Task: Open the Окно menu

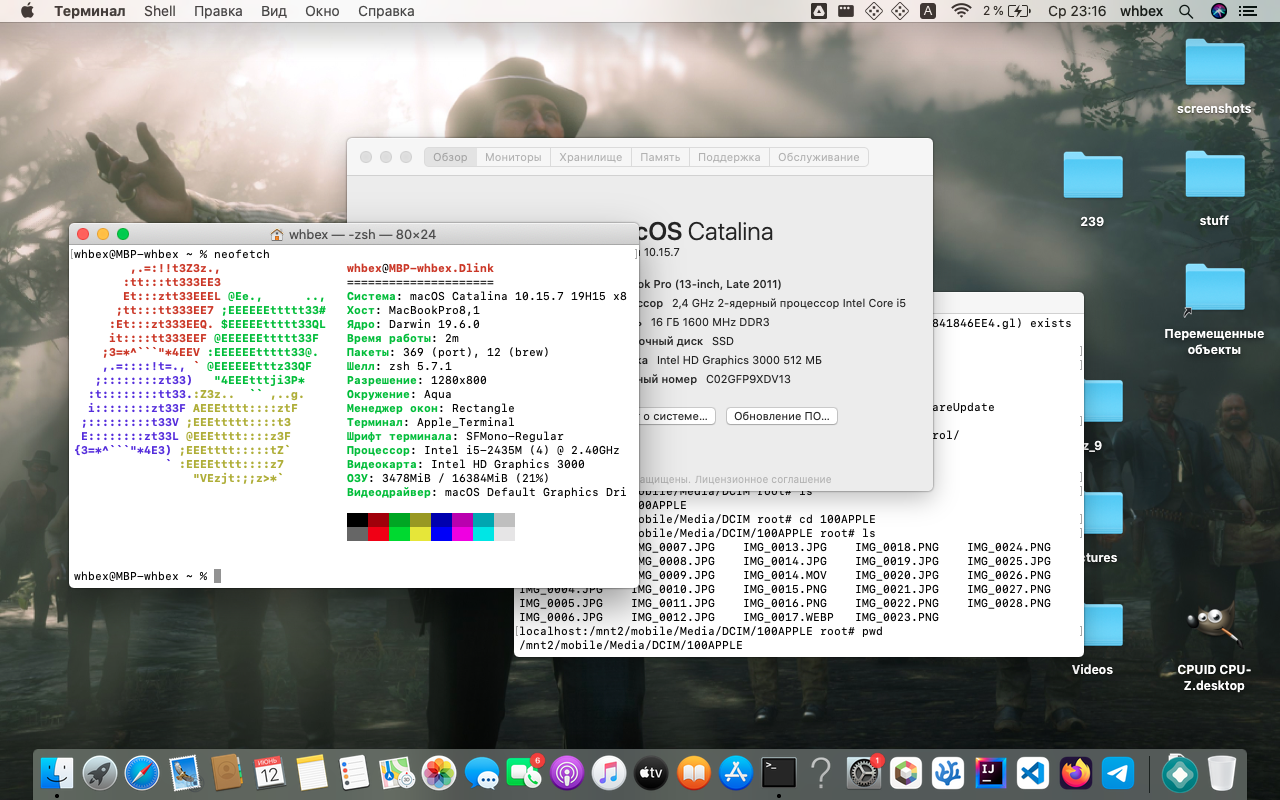Action: coord(322,11)
